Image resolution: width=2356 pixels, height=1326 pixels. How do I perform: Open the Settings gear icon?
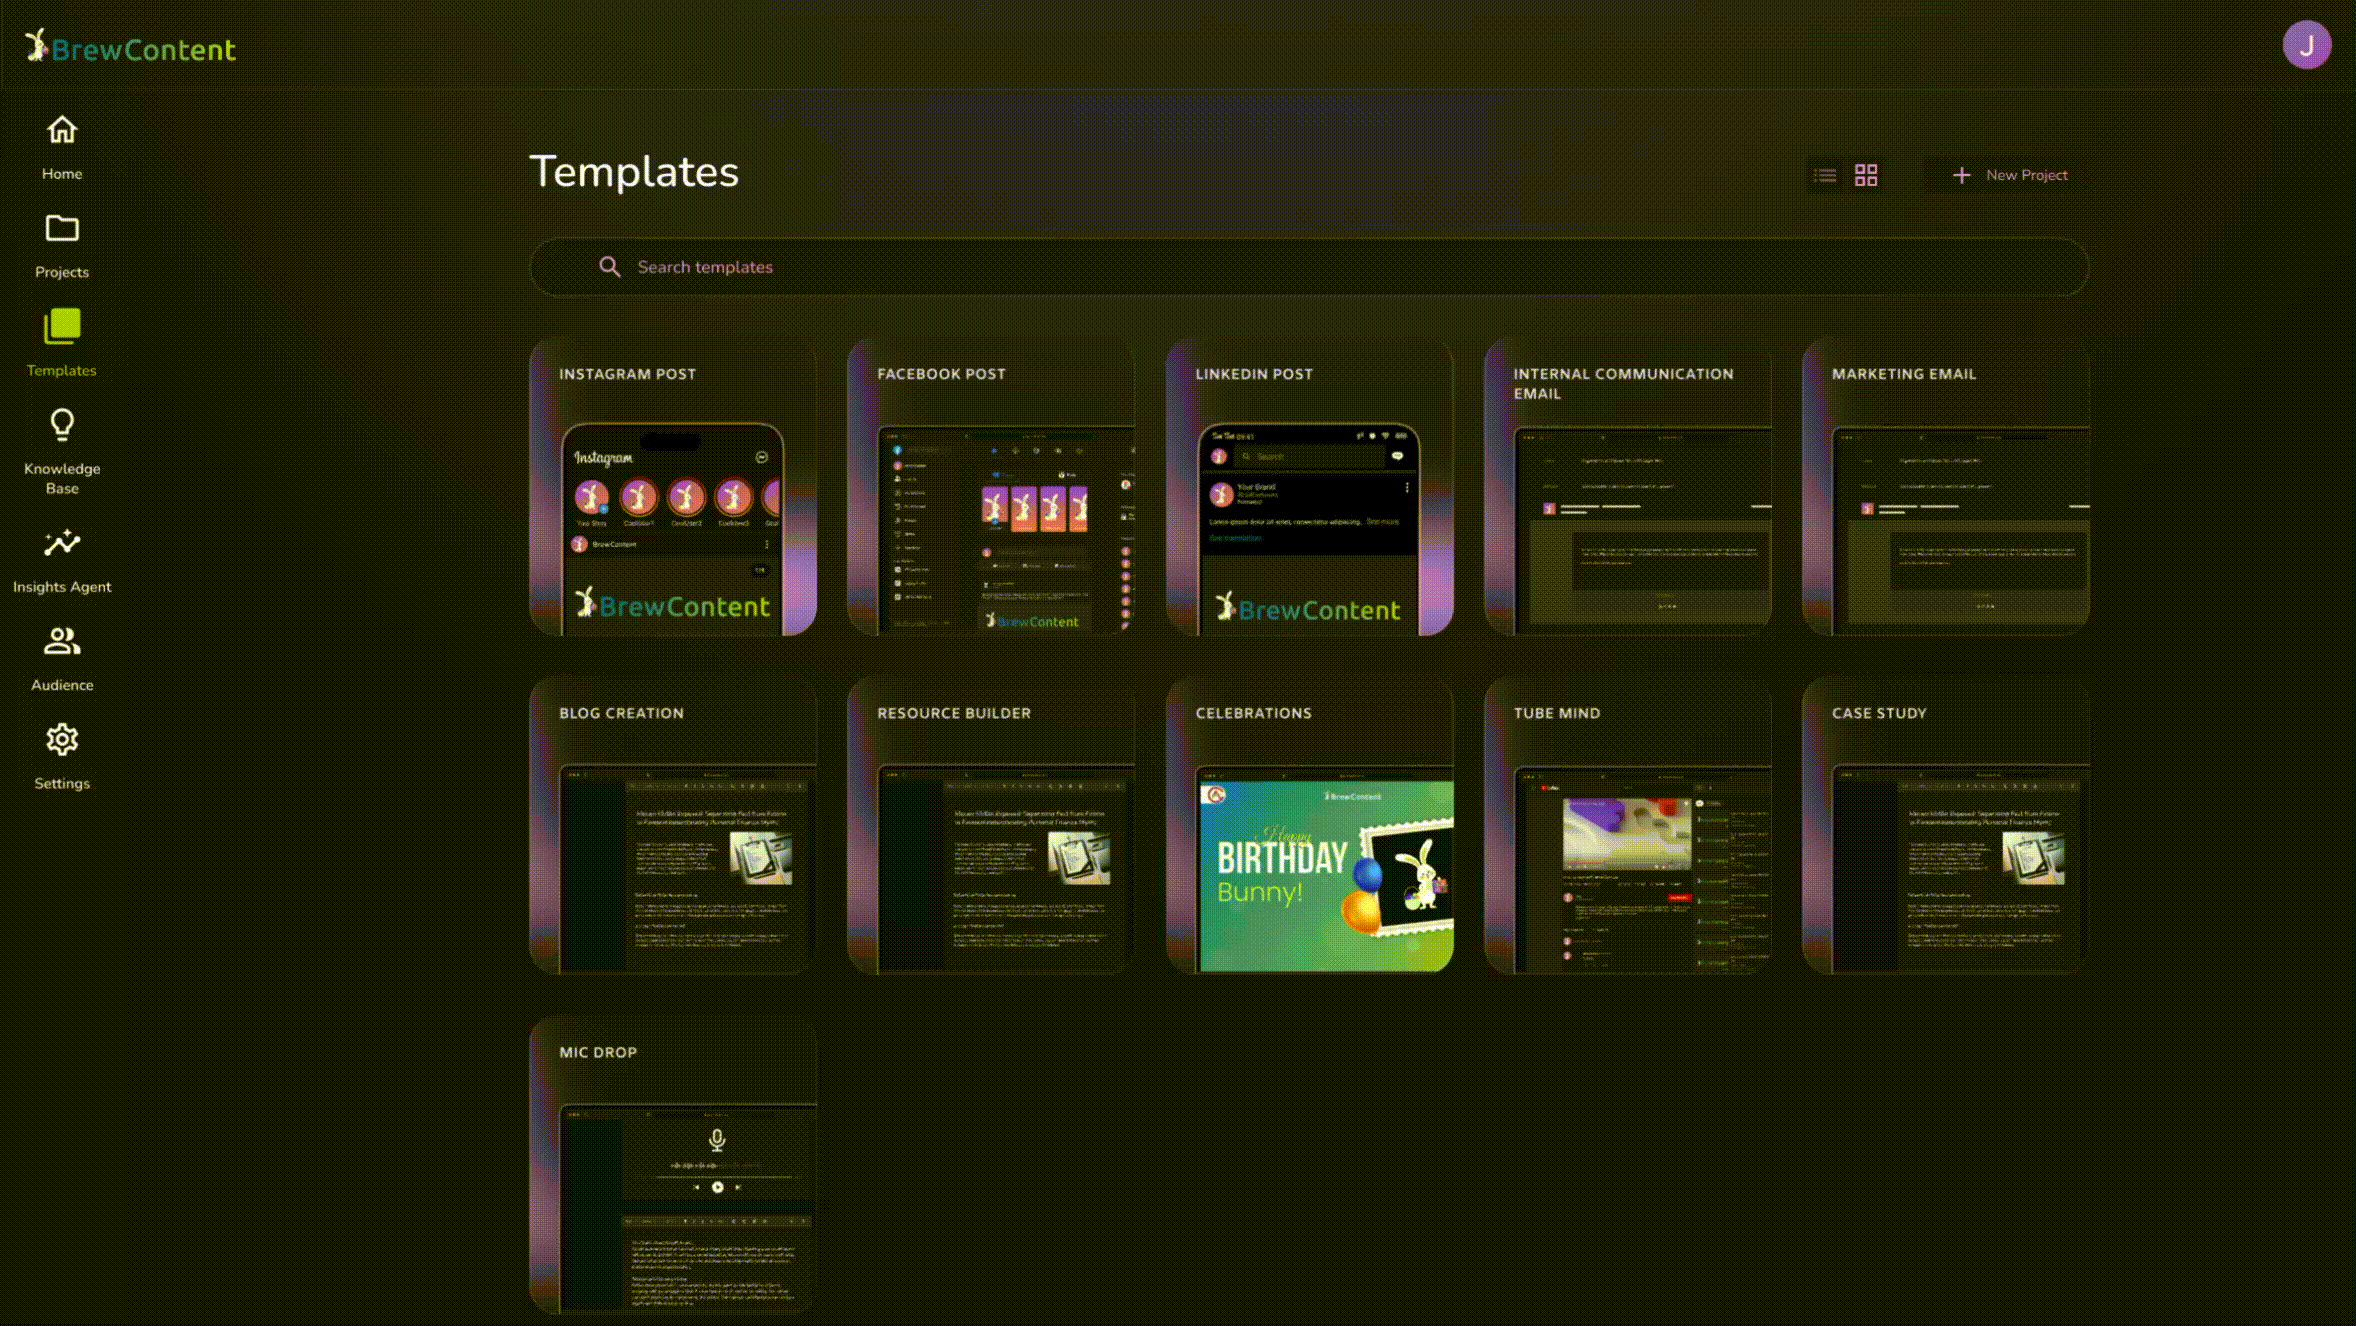pos(62,740)
